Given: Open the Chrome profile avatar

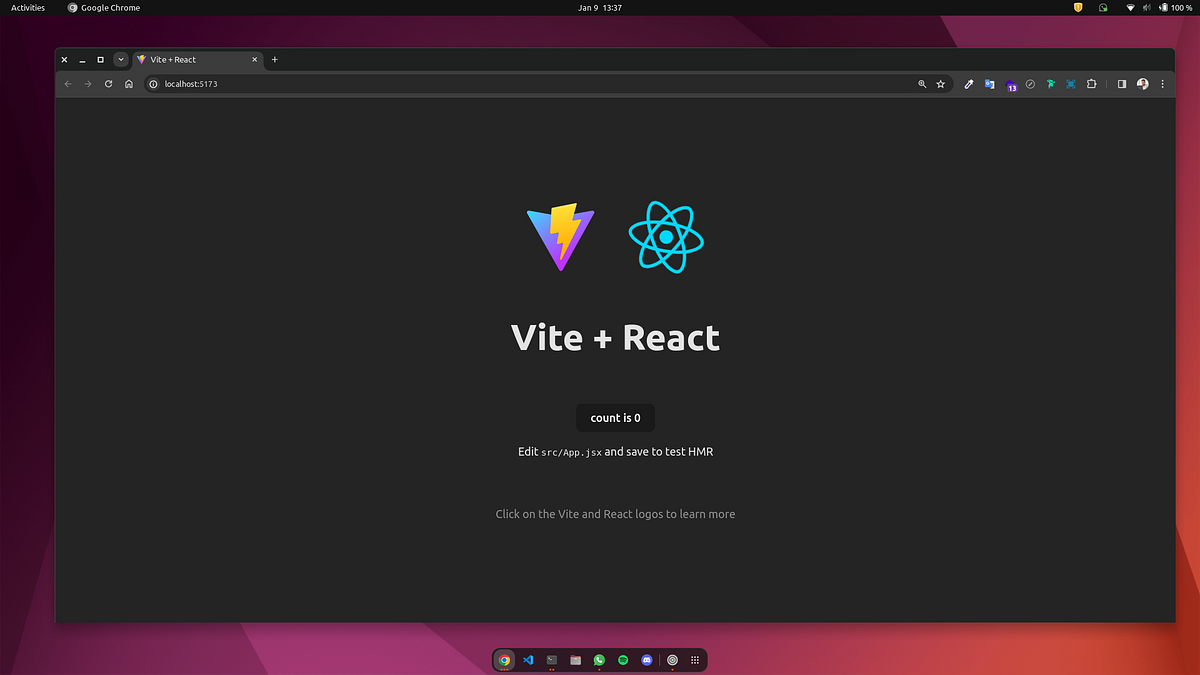Looking at the screenshot, I should (x=1143, y=84).
